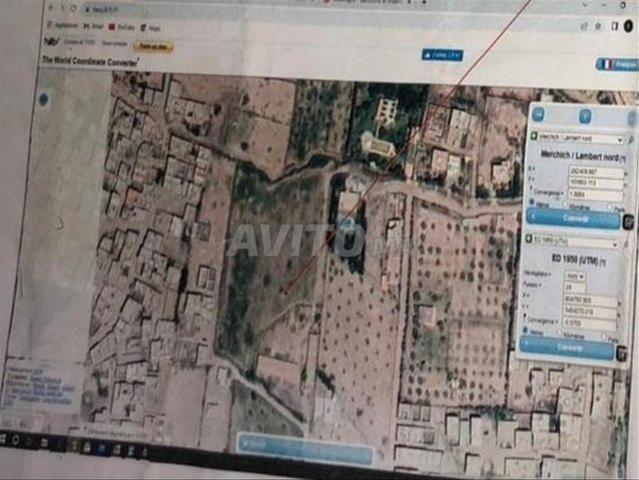Open the Gmail bookmark
Image resolution: width=639 pixels, height=480 pixels.
(x=97, y=27)
